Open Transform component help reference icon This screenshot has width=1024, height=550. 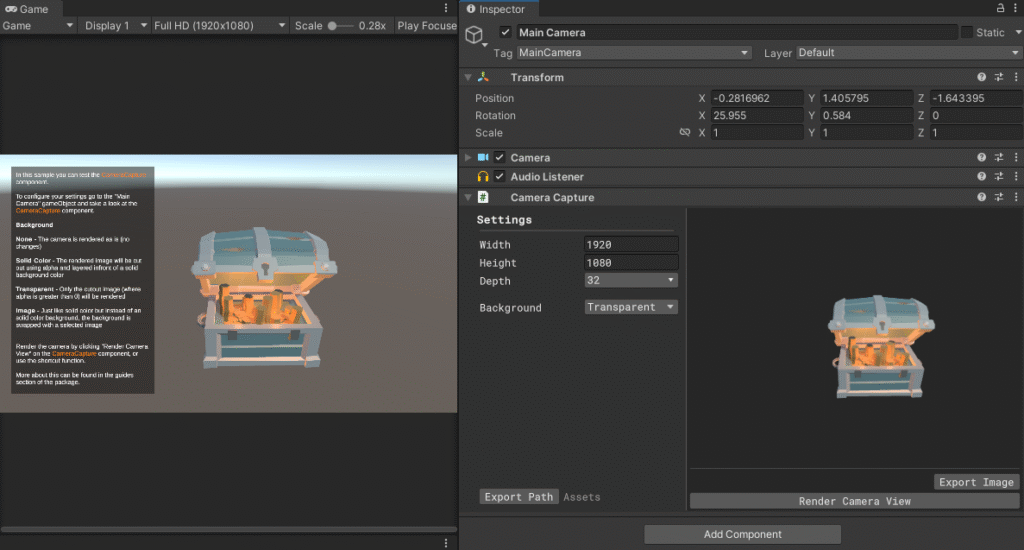pyautogui.click(x=982, y=77)
